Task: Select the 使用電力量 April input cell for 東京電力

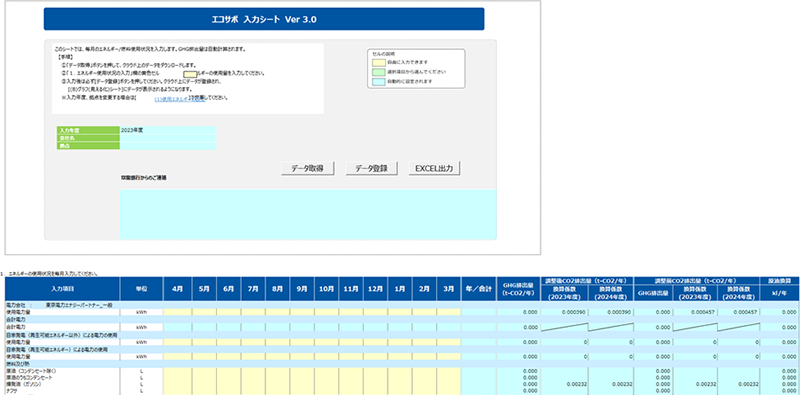Action: [x=178, y=312]
